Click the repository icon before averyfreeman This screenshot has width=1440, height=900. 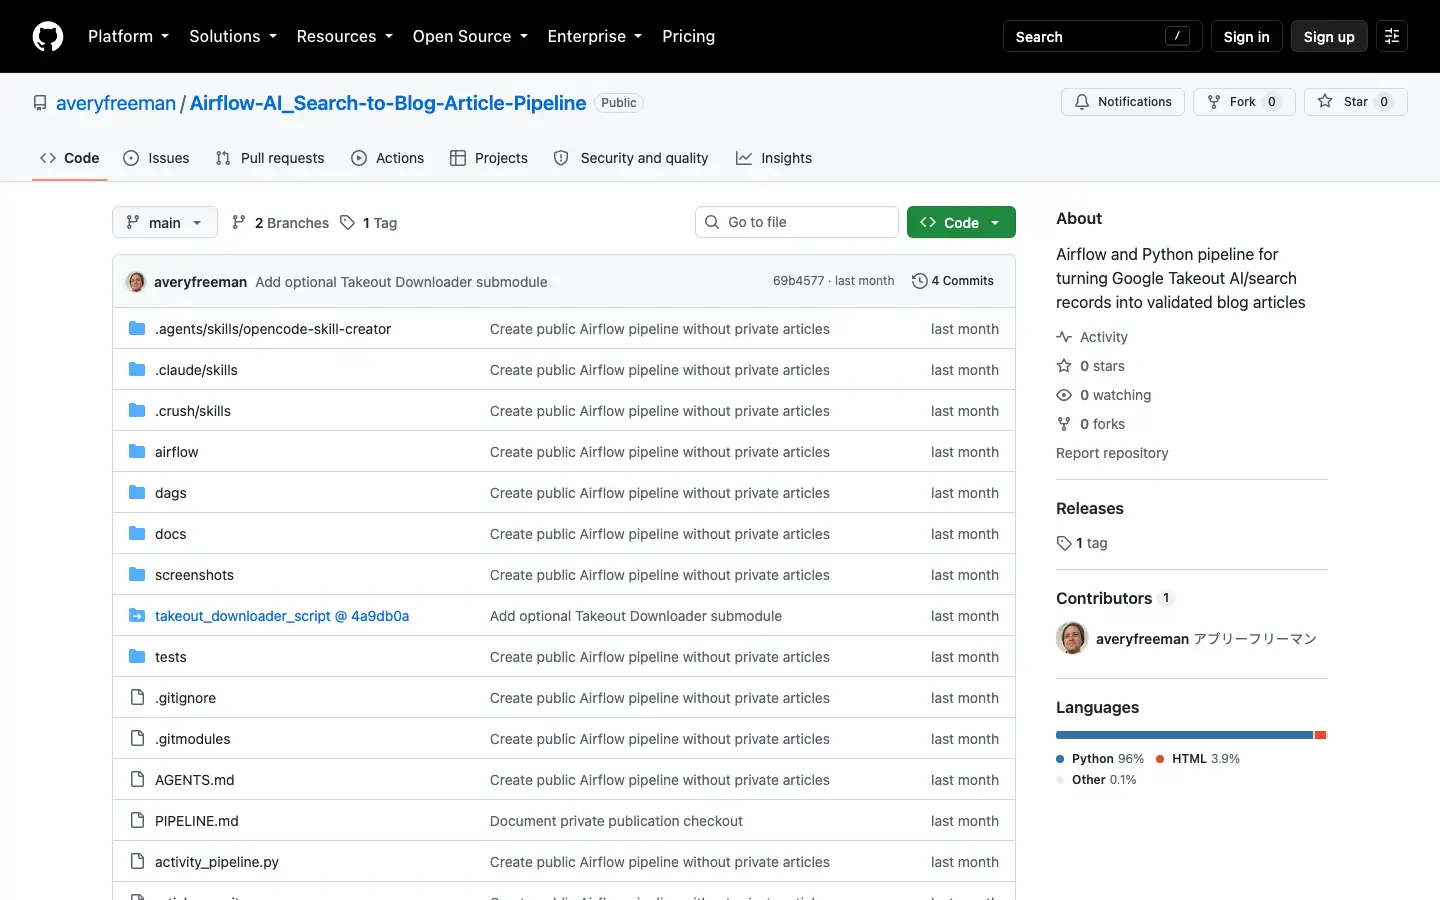(x=40, y=103)
